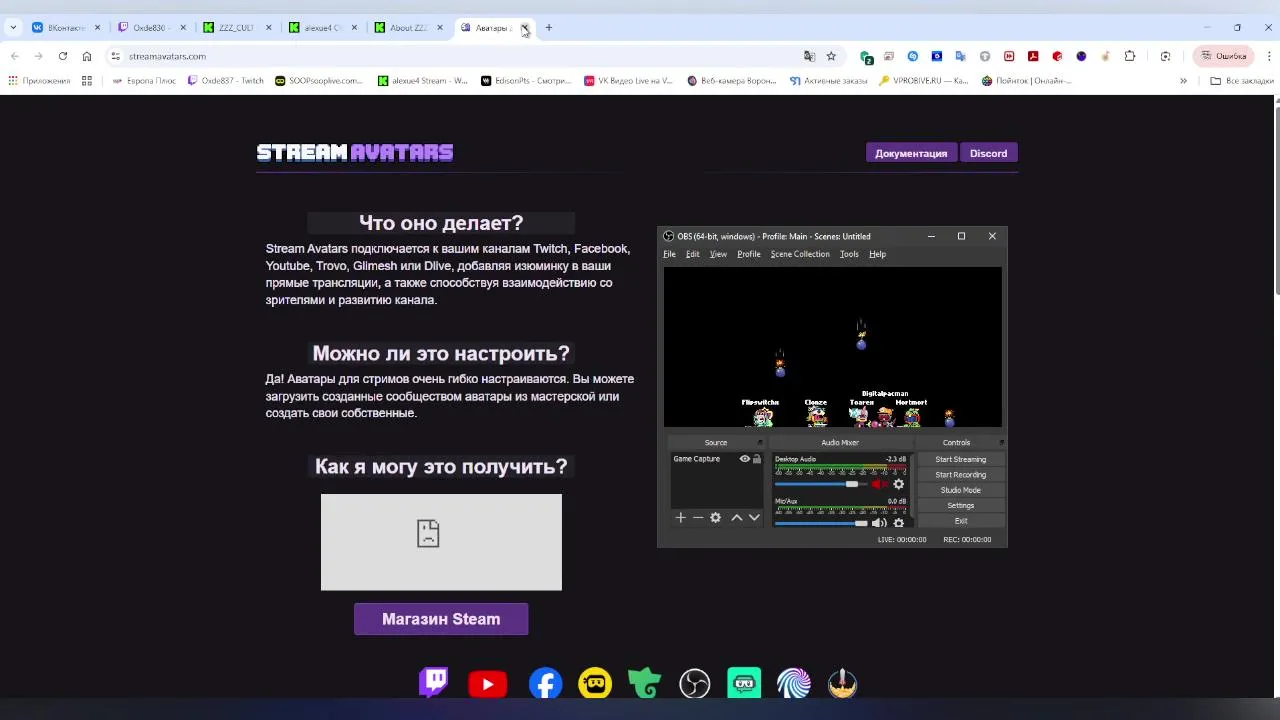Reload the current page
The image size is (1280, 720).
pyautogui.click(x=63, y=56)
